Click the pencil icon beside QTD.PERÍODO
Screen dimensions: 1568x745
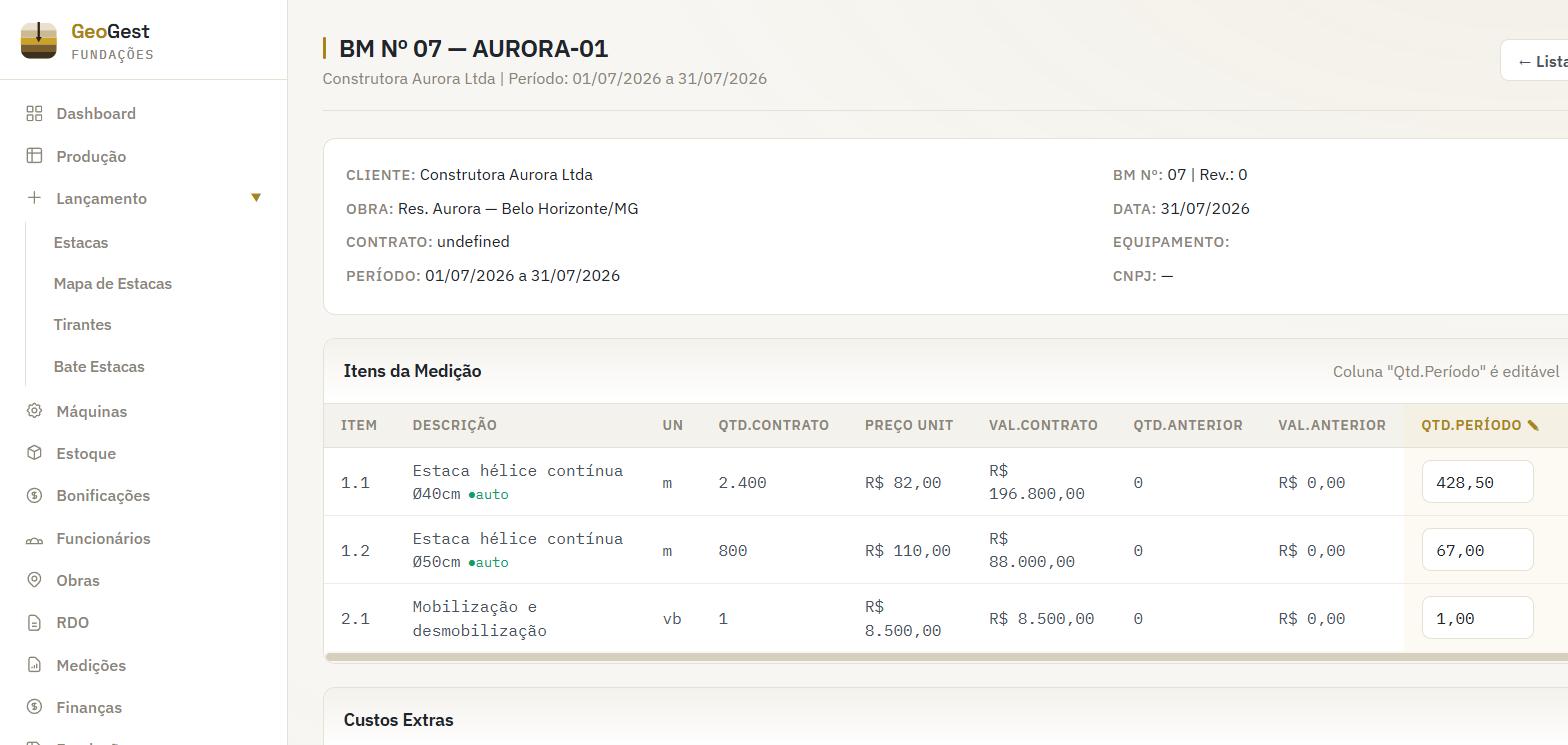coord(1533,426)
